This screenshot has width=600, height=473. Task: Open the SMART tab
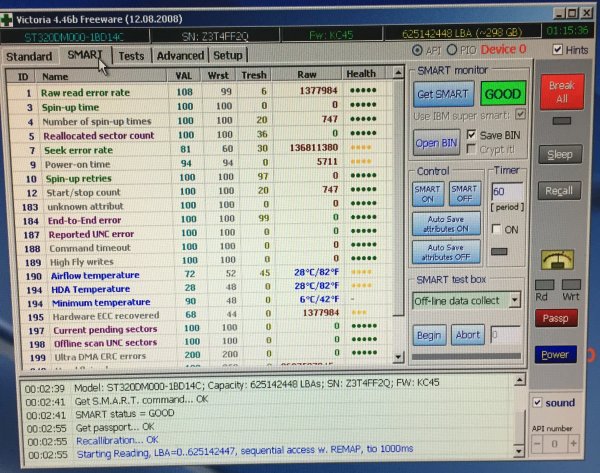click(x=85, y=55)
